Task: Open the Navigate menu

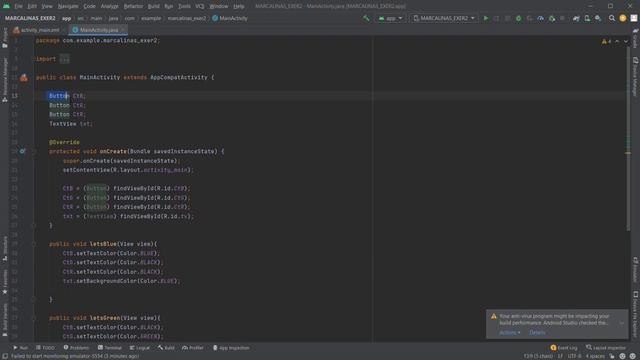Action: (68, 6)
